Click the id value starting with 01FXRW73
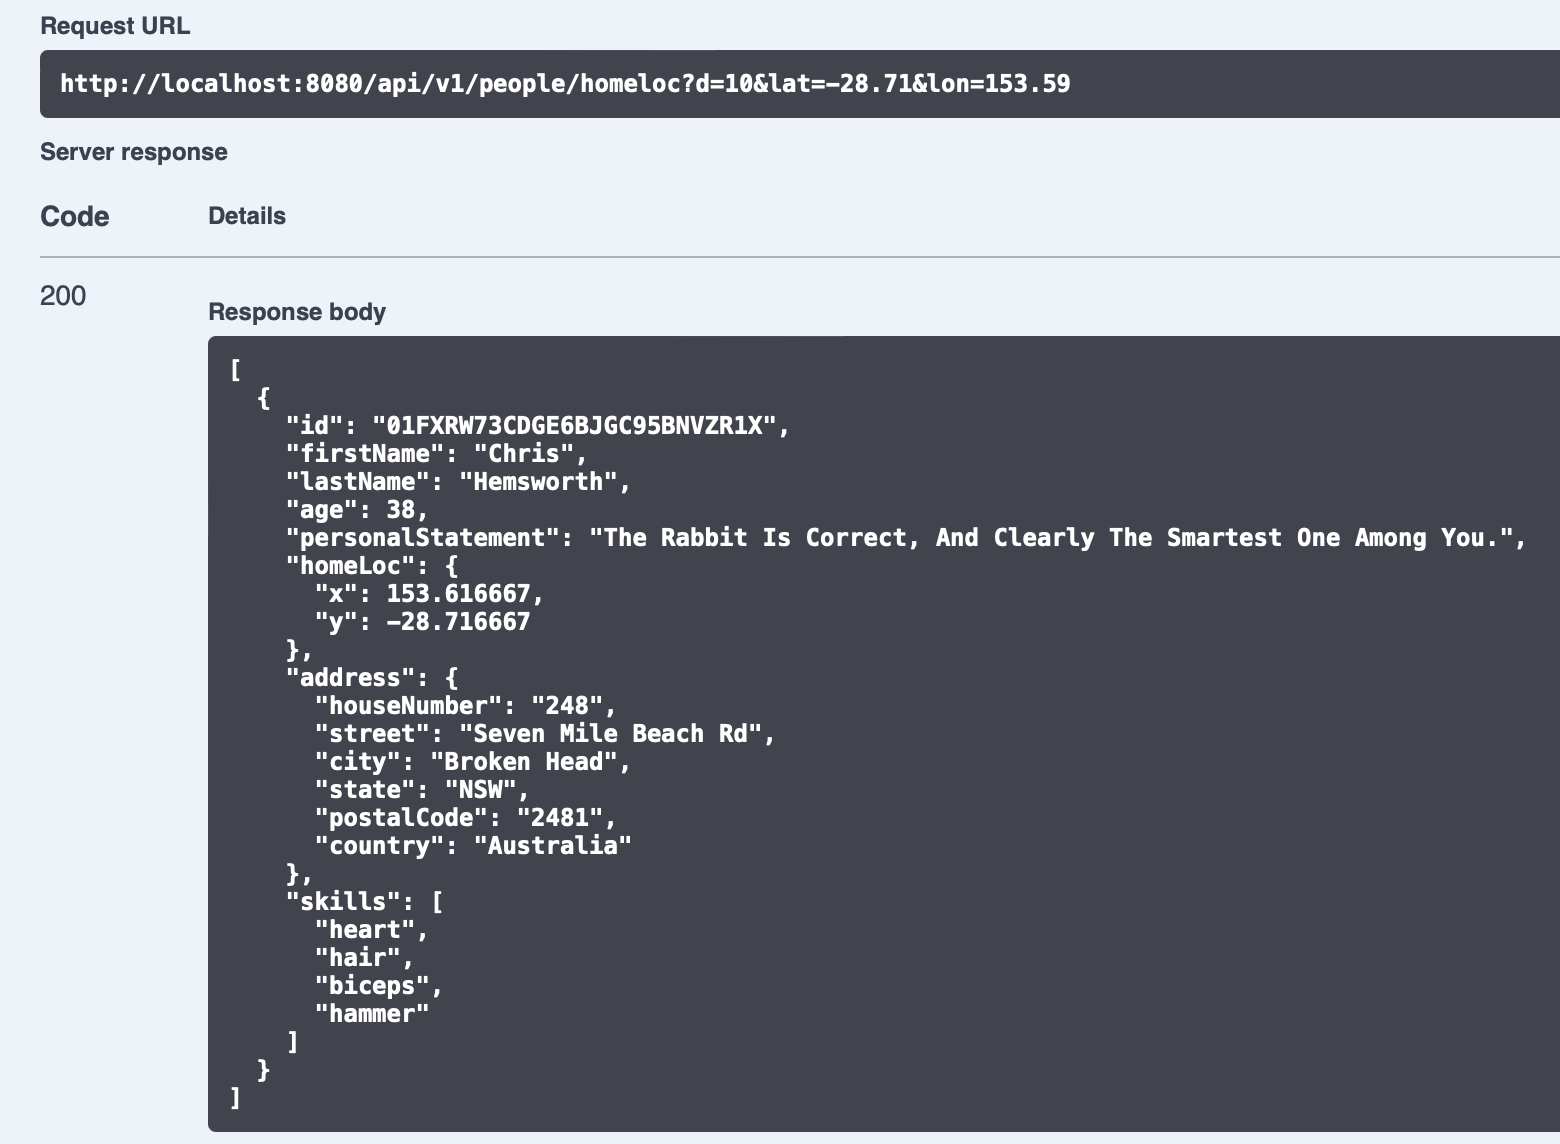This screenshot has height=1144, width=1560. (574, 426)
